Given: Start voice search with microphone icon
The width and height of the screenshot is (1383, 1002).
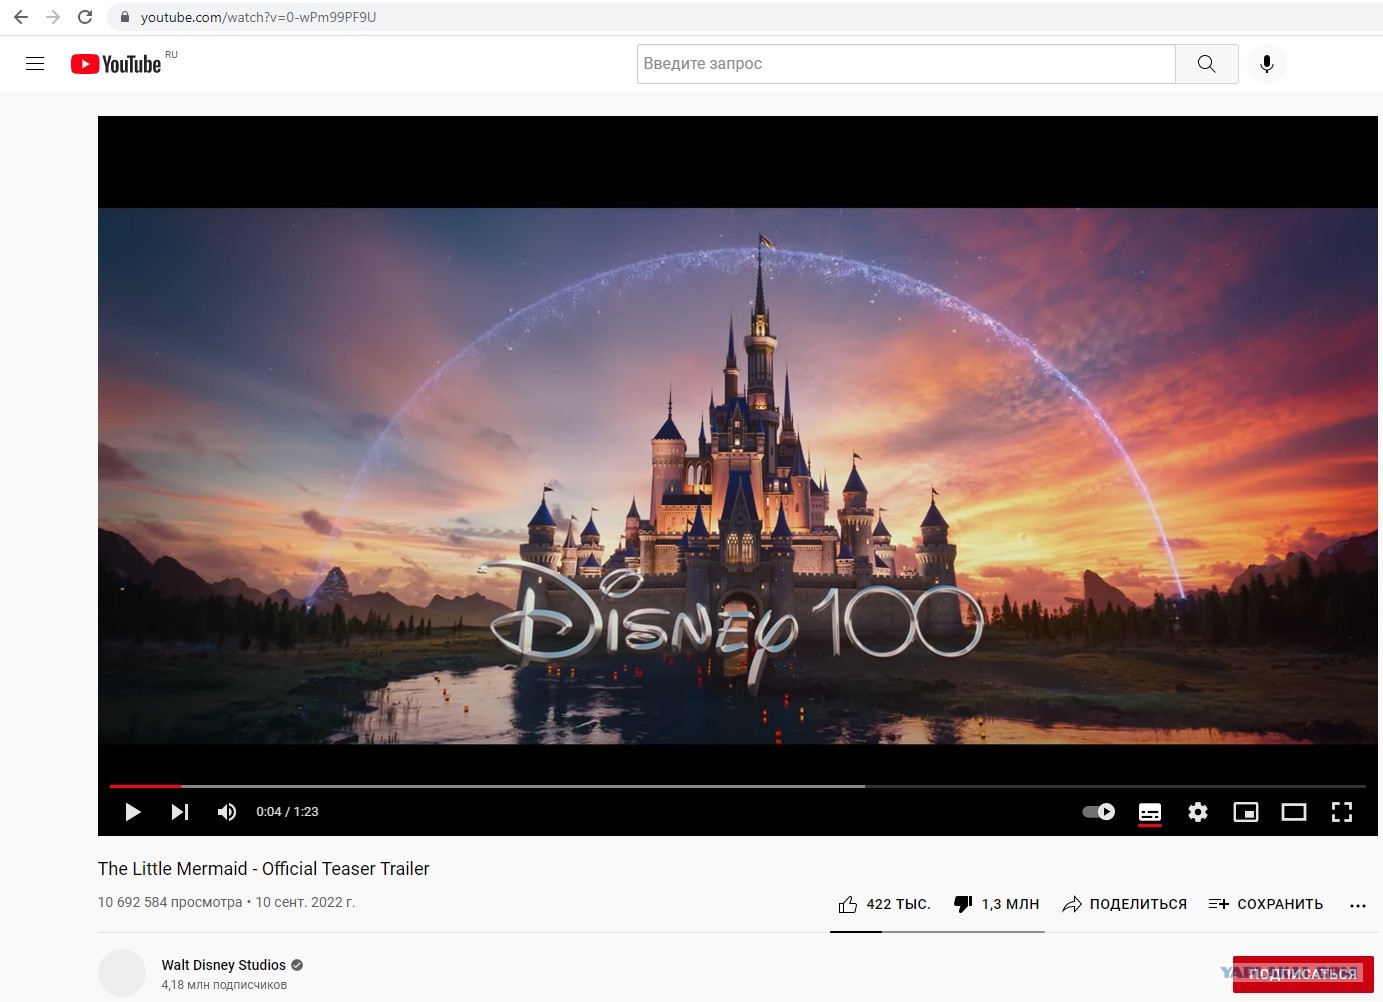Looking at the screenshot, I should 1267,64.
